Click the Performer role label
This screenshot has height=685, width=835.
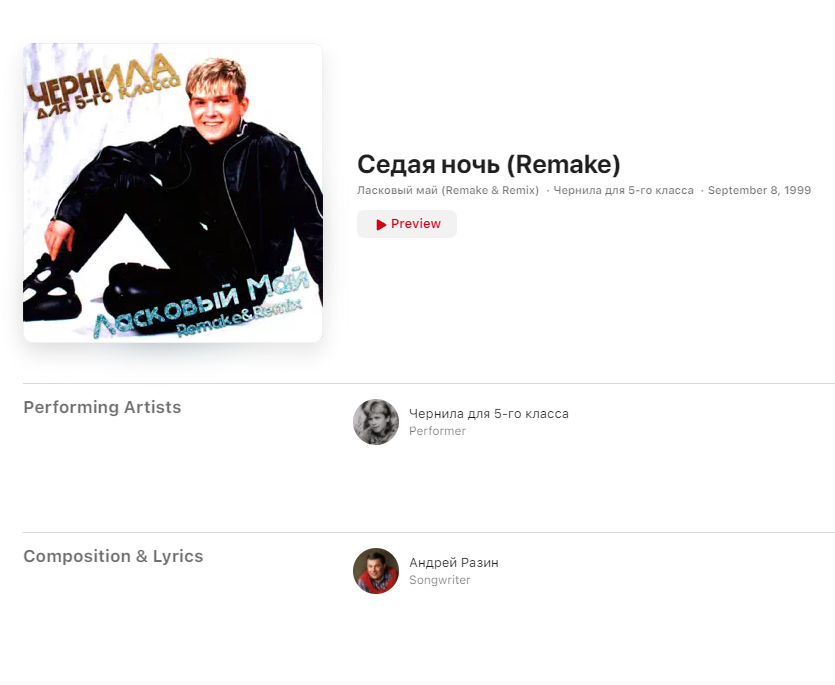437,431
